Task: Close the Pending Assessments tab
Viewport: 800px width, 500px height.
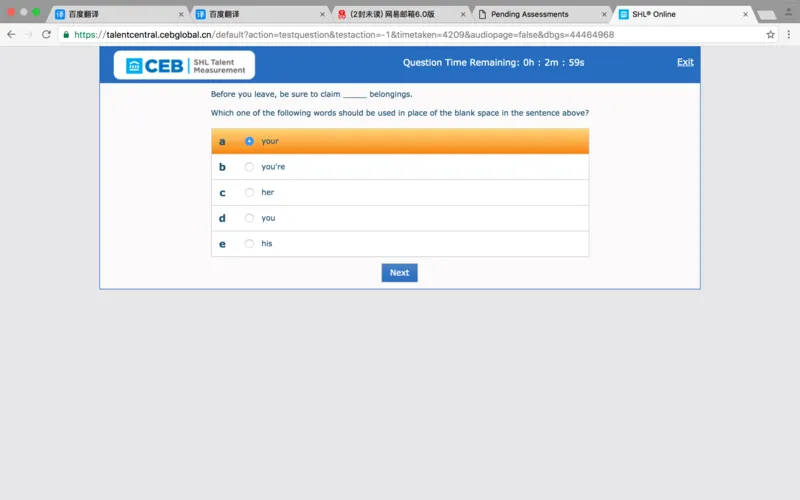Action: (604, 14)
